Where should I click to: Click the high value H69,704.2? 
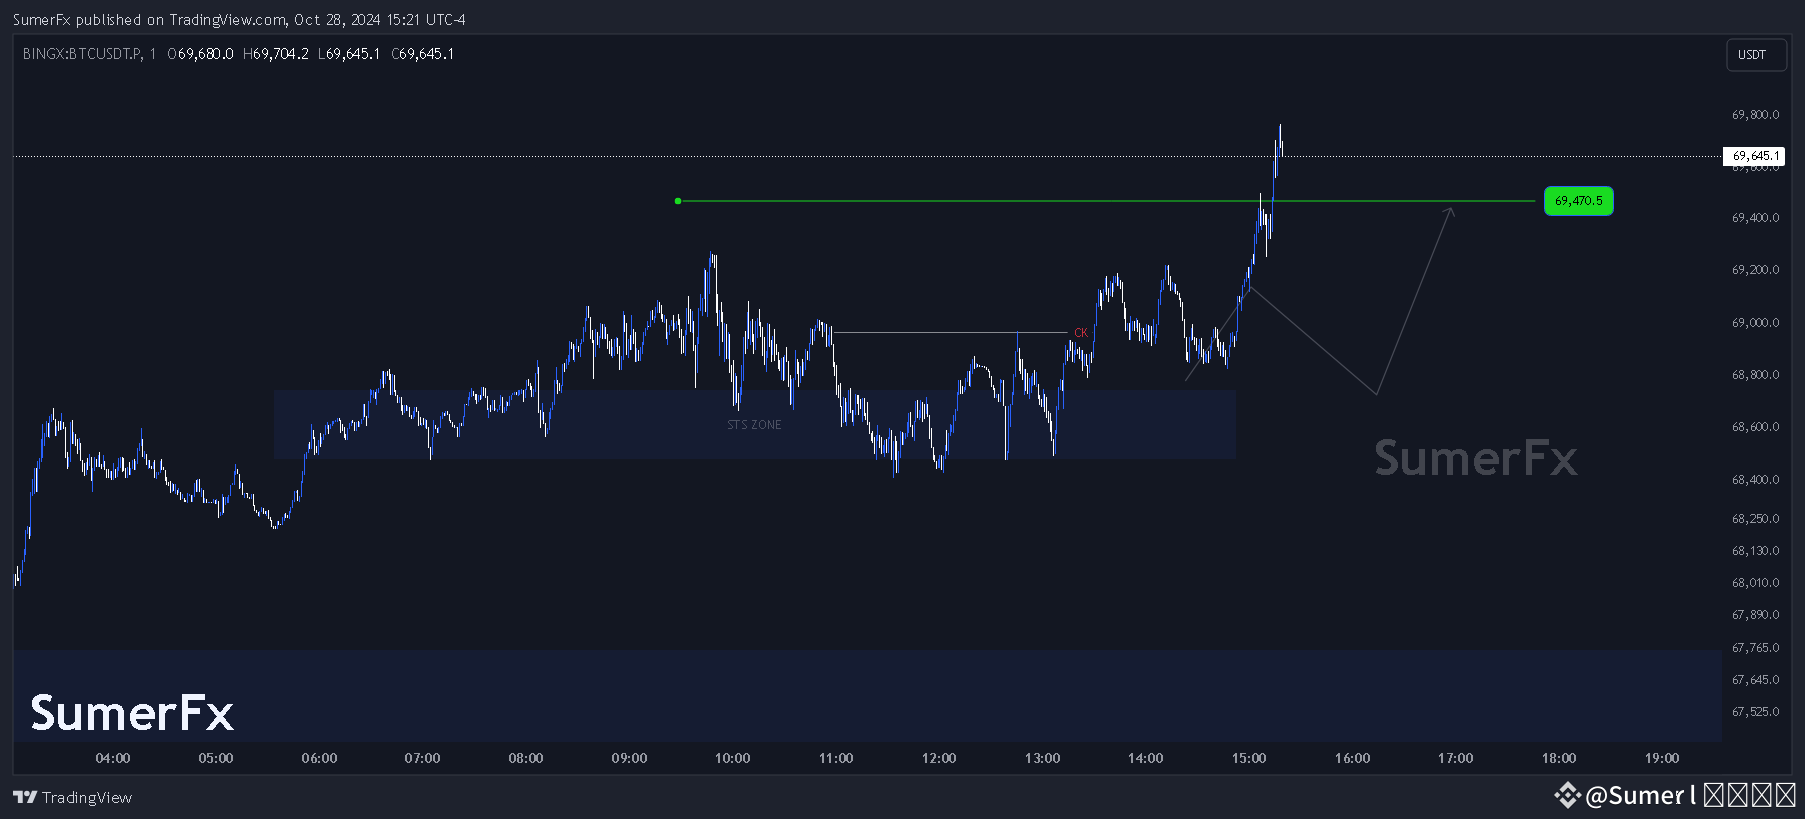click(x=276, y=54)
